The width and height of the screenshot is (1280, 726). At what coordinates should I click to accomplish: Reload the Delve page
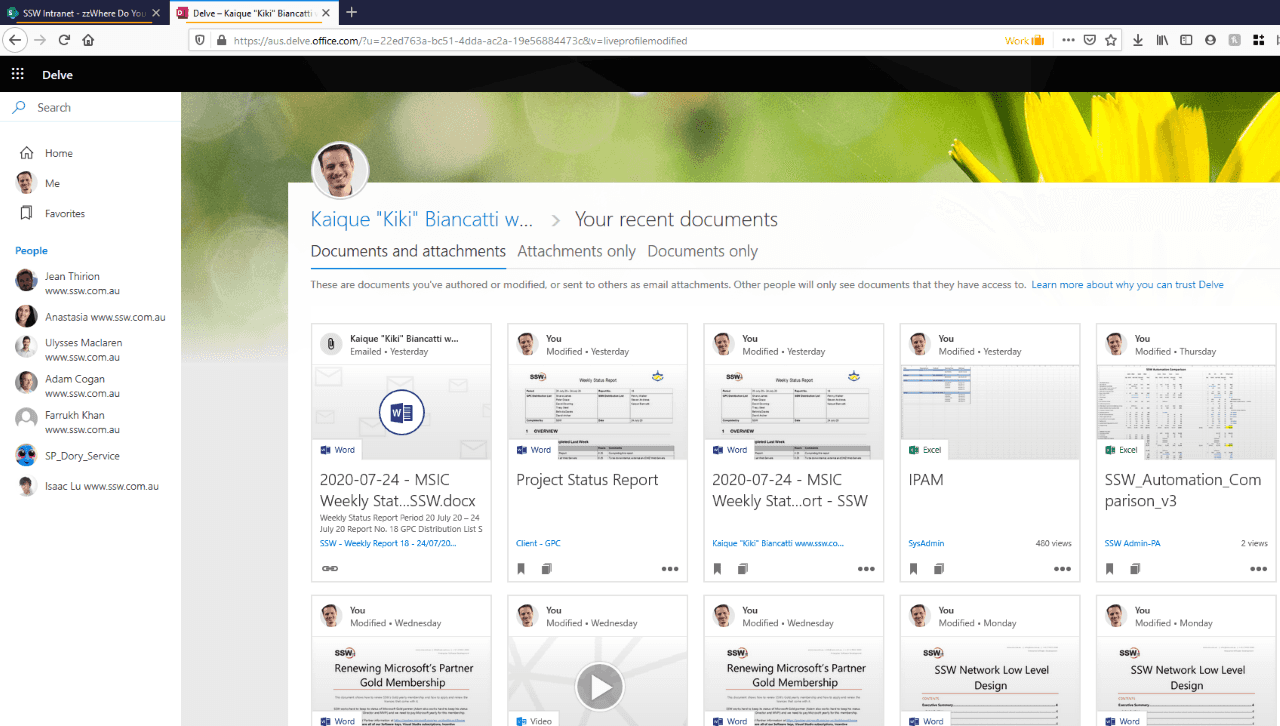64,40
